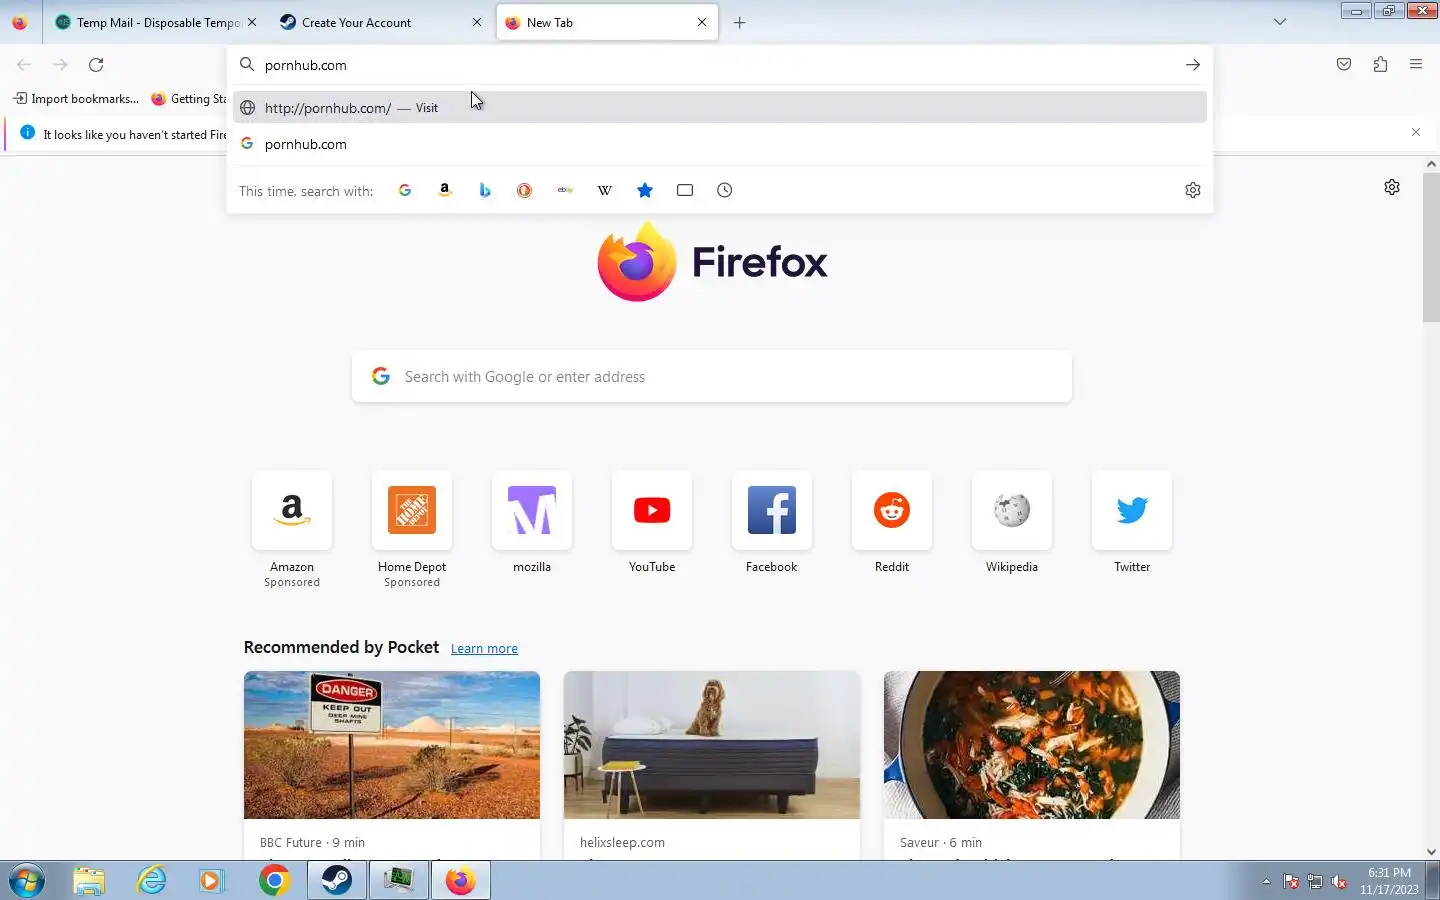1440x900 pixels.
Task: Click the page vertical scrollbar thumb
Action: coord(1431,246)
